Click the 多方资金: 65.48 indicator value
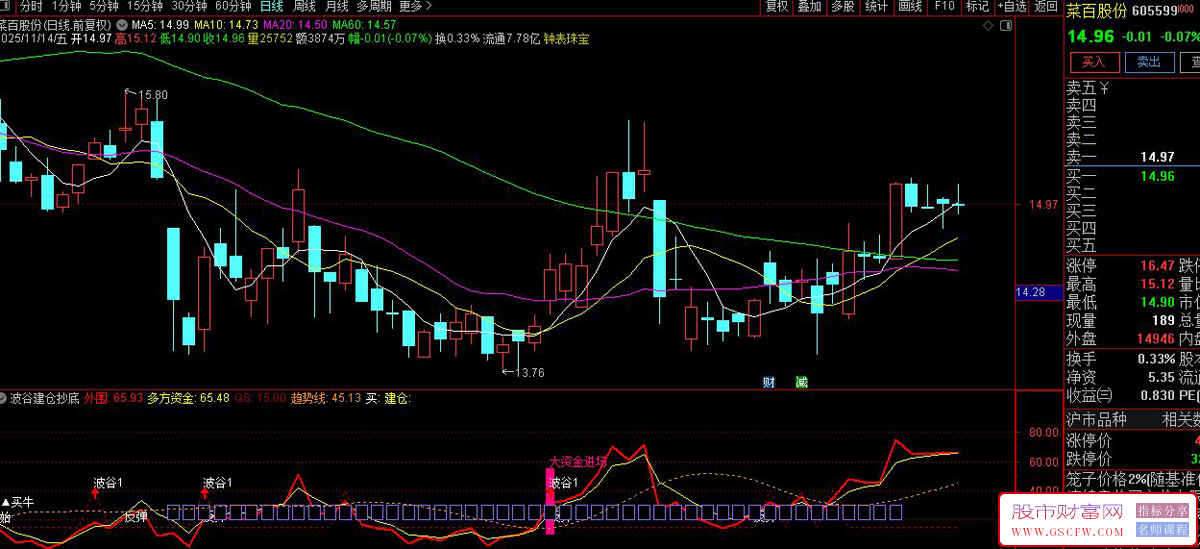 pos(188,398)
